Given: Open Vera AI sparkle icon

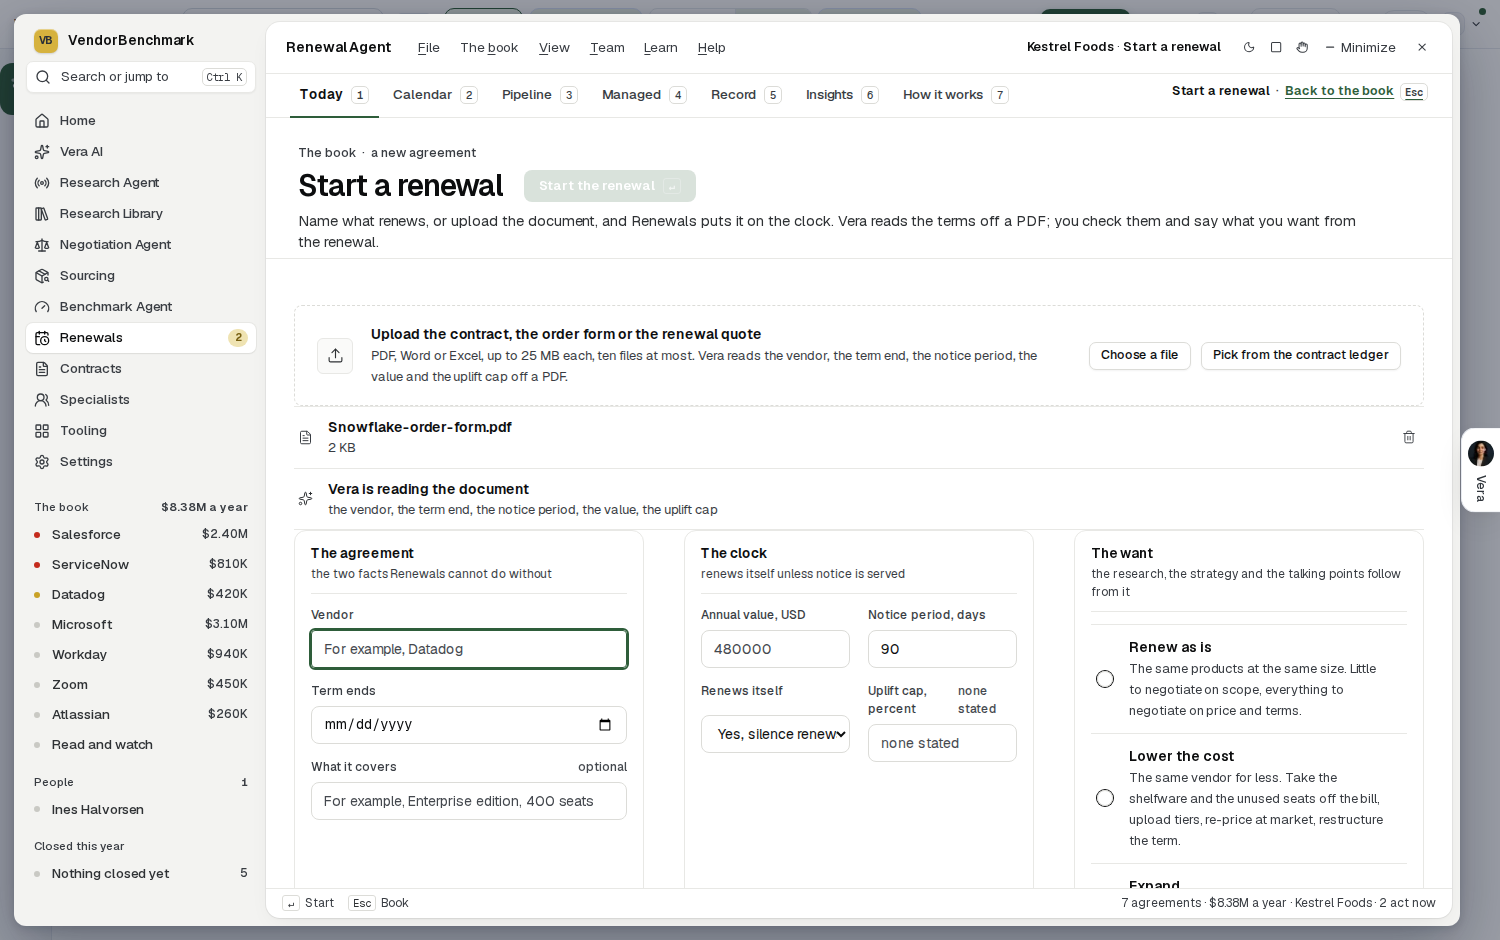Looking at the screenshot, I should (x=42, y=152).
